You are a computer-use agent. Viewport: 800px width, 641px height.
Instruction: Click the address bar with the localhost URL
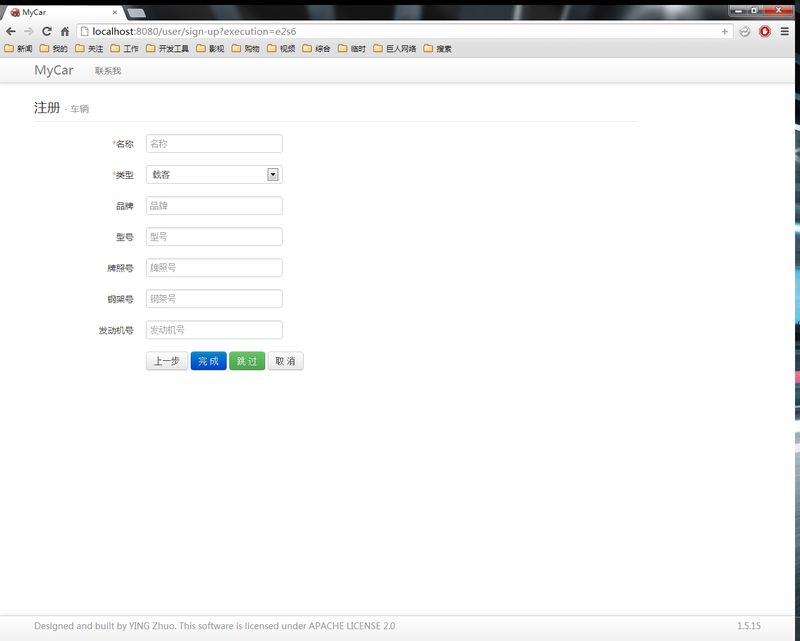click(x=405, y=32)
